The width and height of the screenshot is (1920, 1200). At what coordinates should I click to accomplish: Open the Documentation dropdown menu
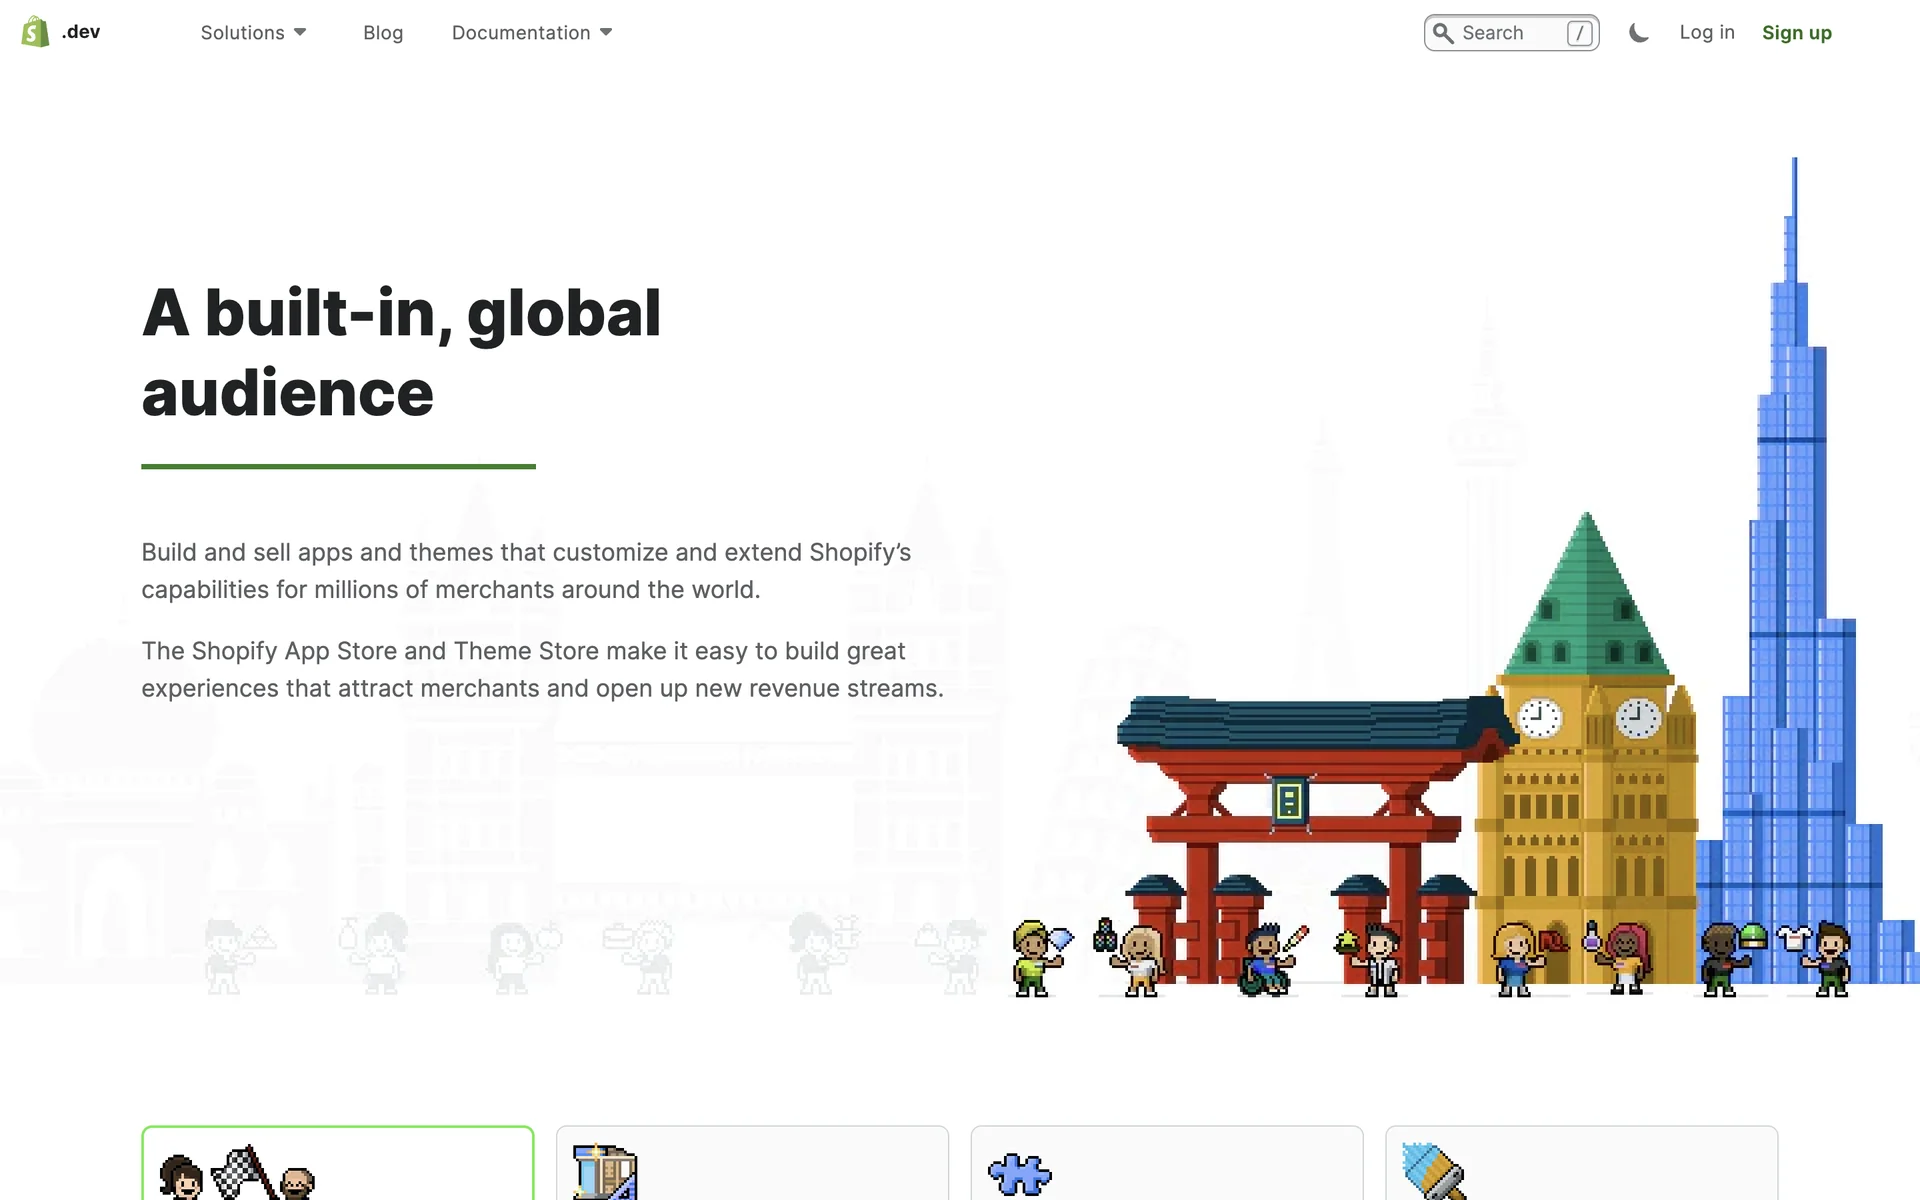tap(521, 33)
